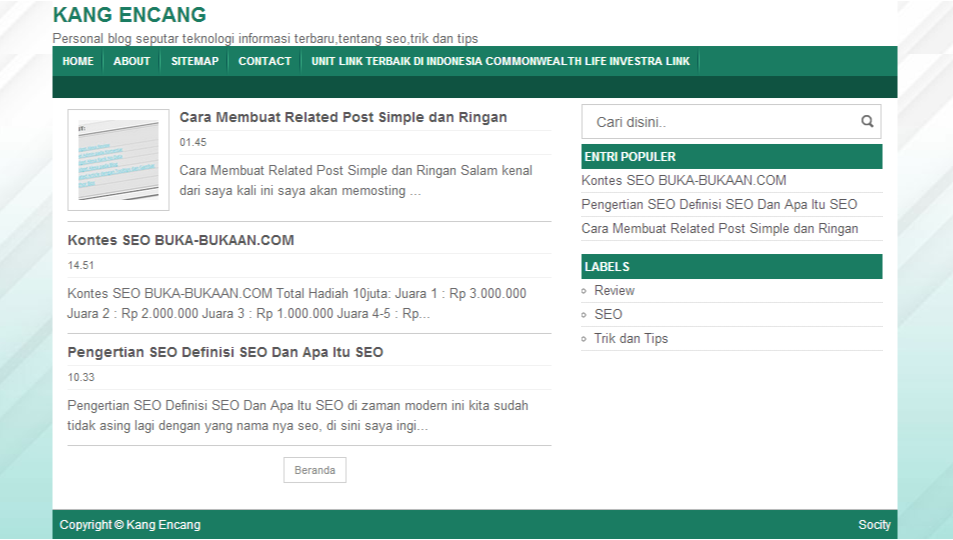
Task: Click the Pengertian SEO summary excerpt
Action: tap(298, 415)
